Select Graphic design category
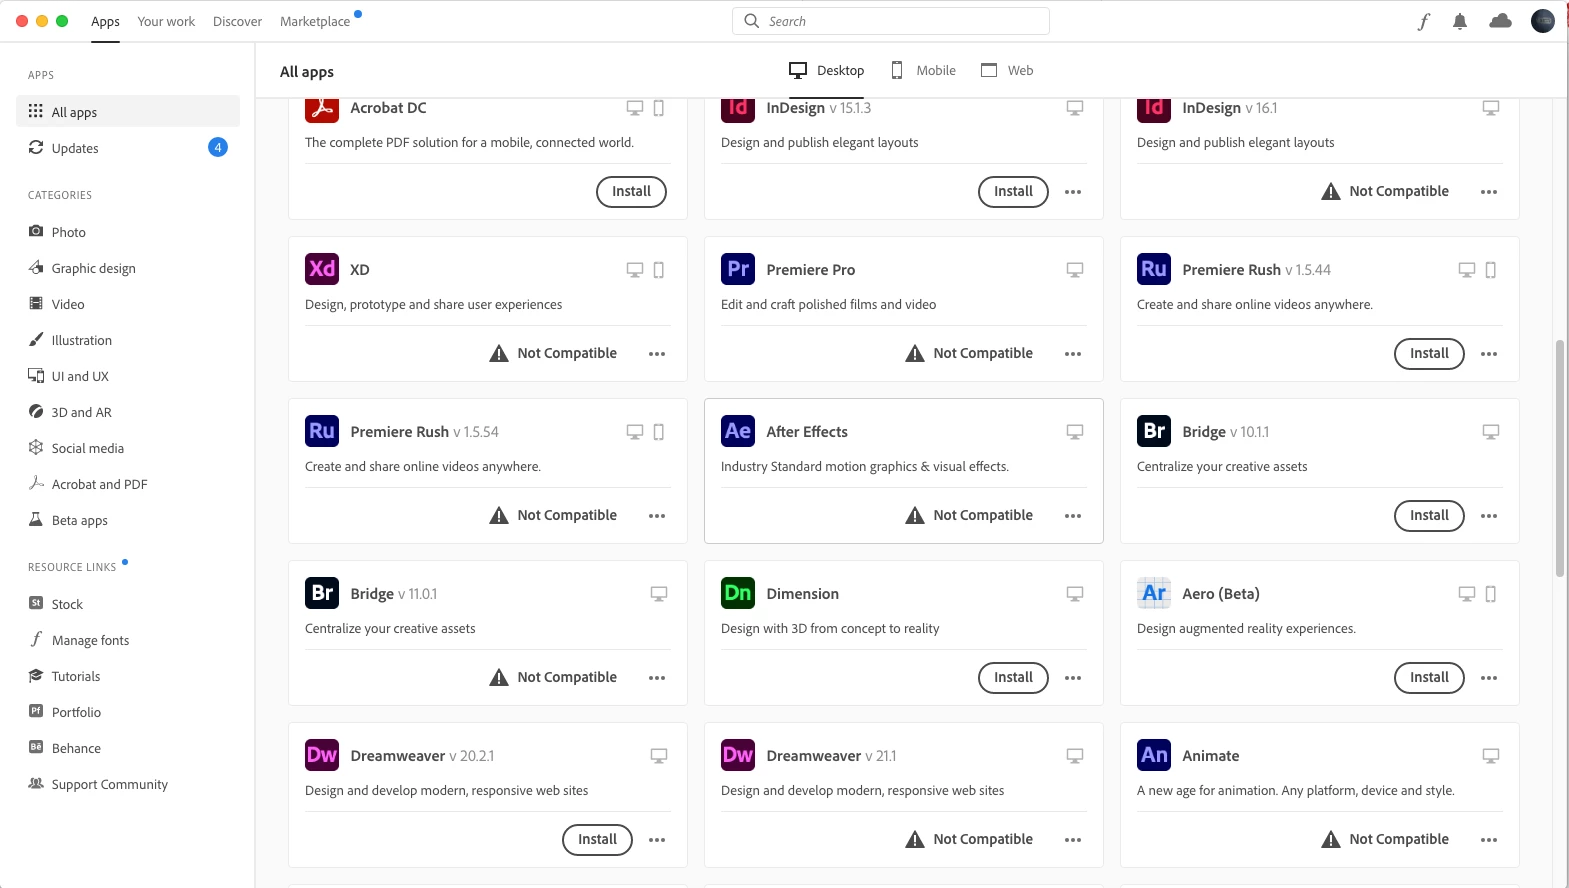 click(128, 268)
